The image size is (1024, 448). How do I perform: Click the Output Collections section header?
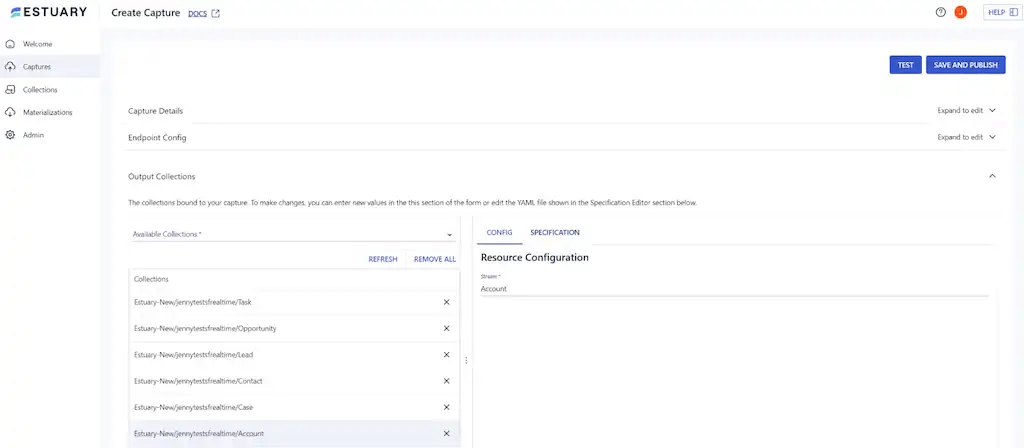161,176
